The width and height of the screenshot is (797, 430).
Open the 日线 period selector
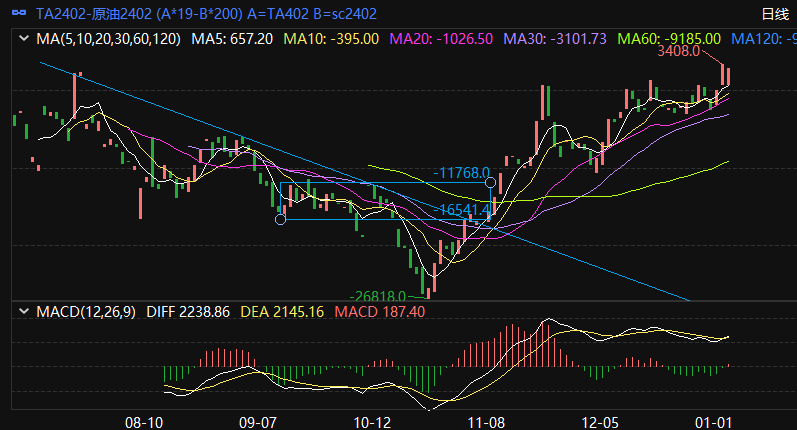click(774, 13)
